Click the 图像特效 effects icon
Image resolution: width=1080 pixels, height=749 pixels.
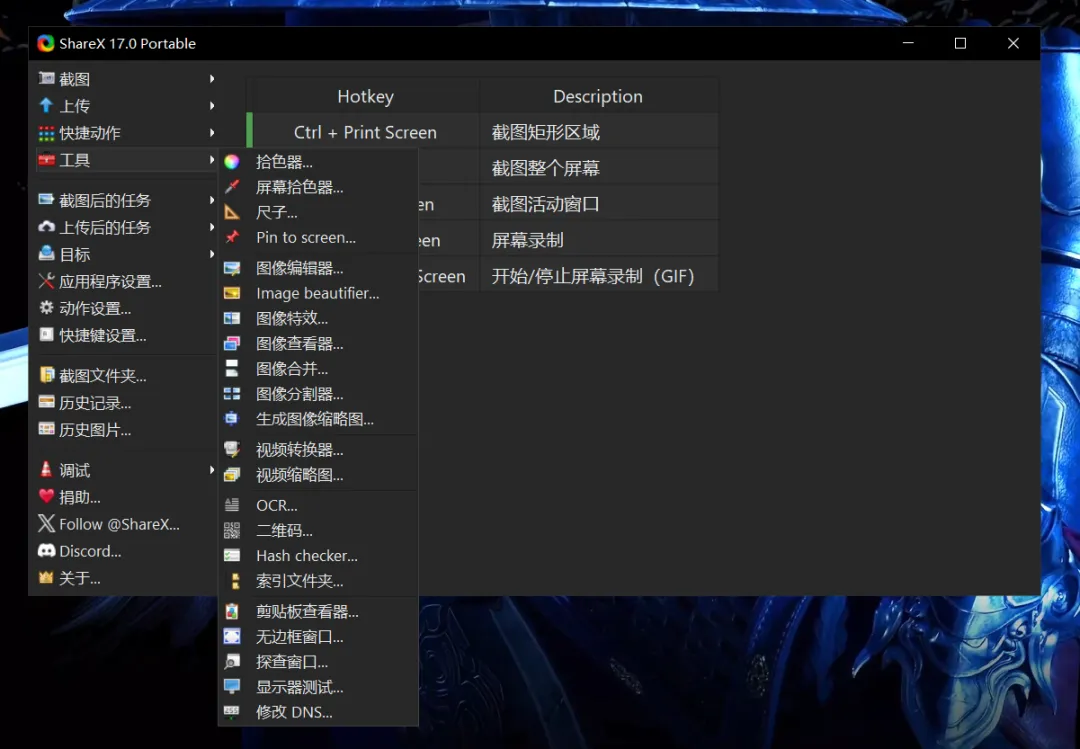pyautogui.click(x=232, y=318)
